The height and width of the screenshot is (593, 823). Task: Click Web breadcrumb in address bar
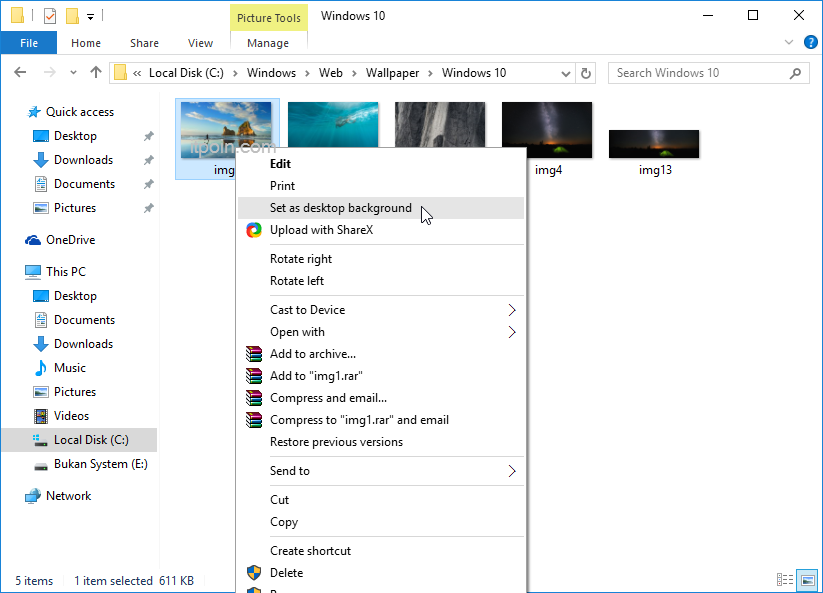331,73
